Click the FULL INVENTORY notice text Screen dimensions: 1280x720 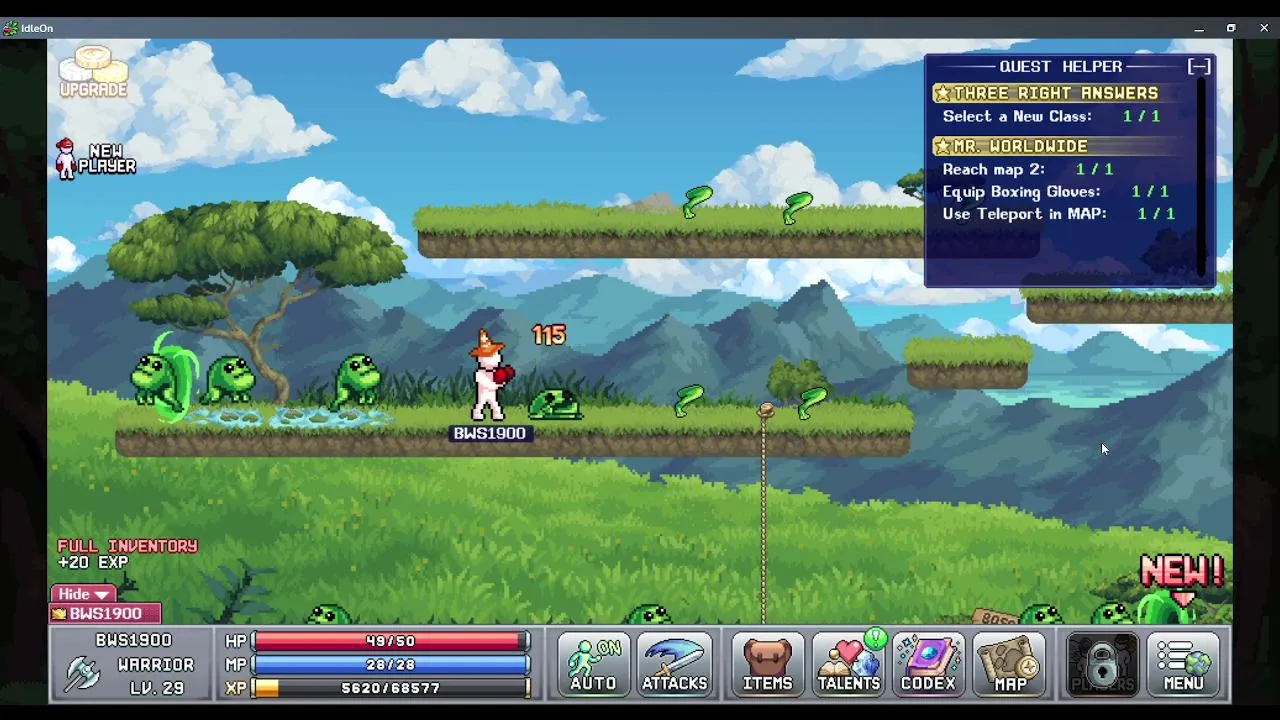(128, 546)
